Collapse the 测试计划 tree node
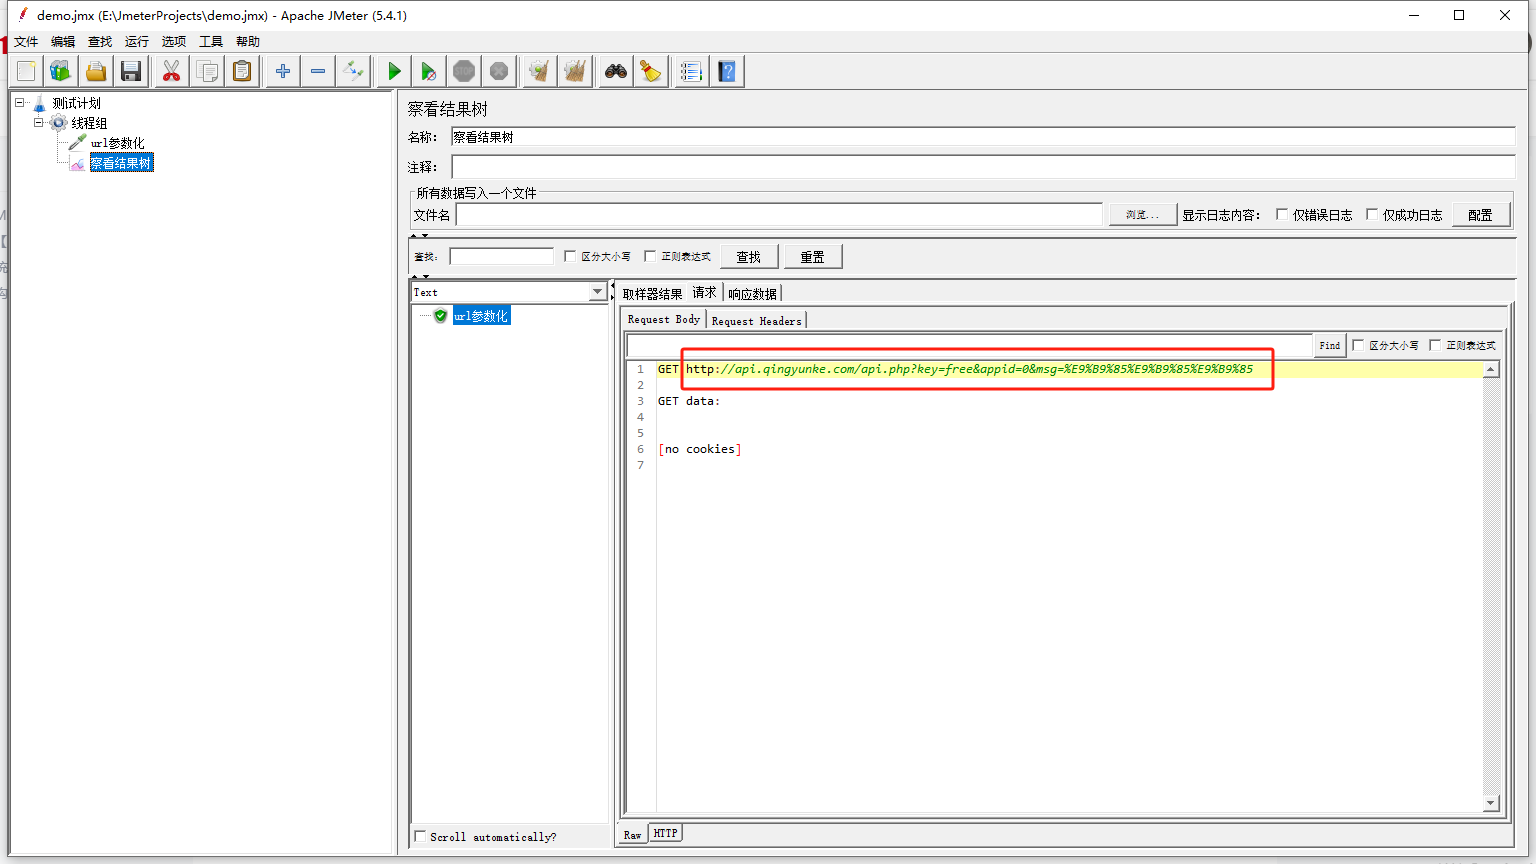This screenshot has height=864, width=1536. (19, 103)
